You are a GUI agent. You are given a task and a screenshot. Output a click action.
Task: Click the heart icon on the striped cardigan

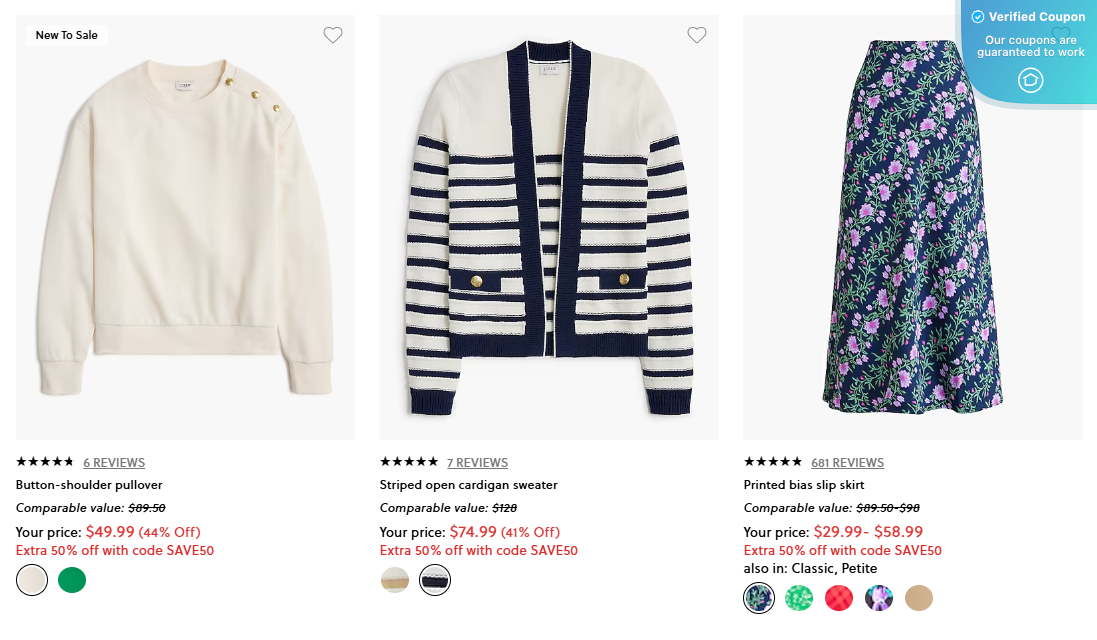click(697, 34)
